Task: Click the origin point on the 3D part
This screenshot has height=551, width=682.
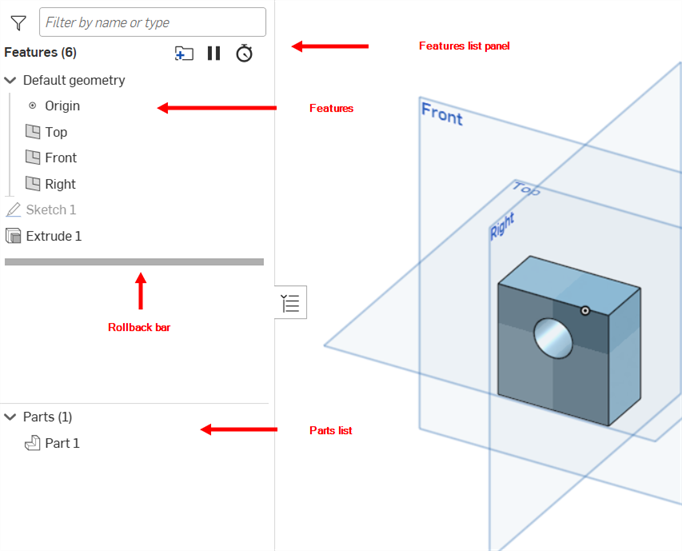Action: tap(585, 311)
